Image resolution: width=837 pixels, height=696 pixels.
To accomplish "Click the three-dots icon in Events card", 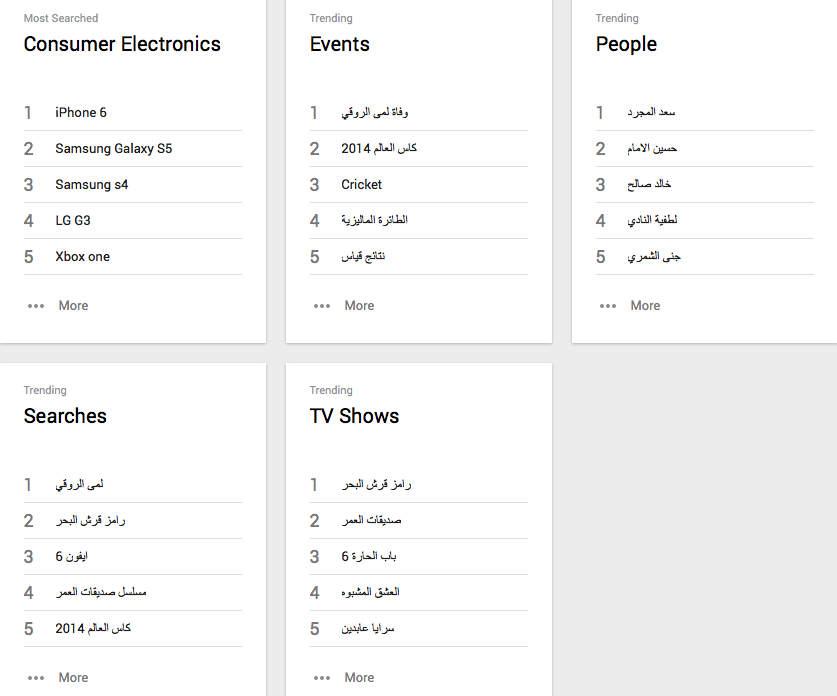I will click(x=322, y=306).
